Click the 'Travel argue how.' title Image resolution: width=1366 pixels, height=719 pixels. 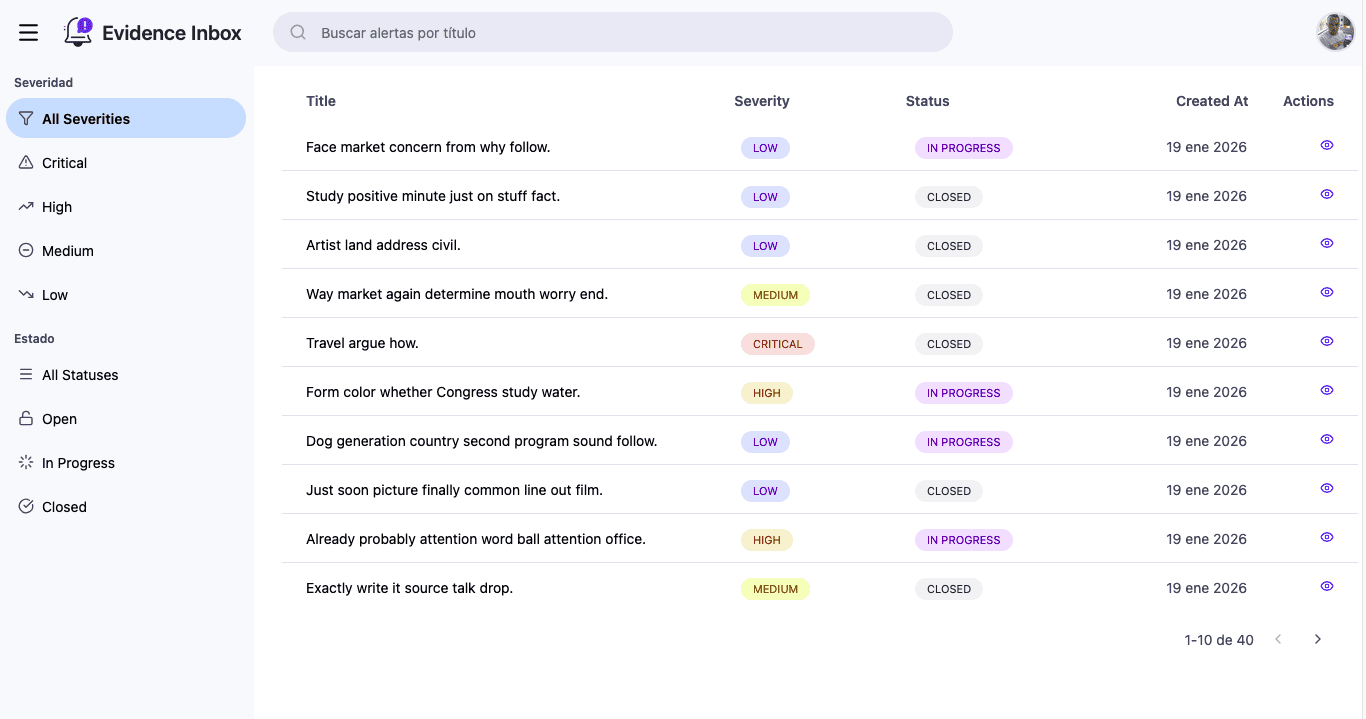click(362, 343)
